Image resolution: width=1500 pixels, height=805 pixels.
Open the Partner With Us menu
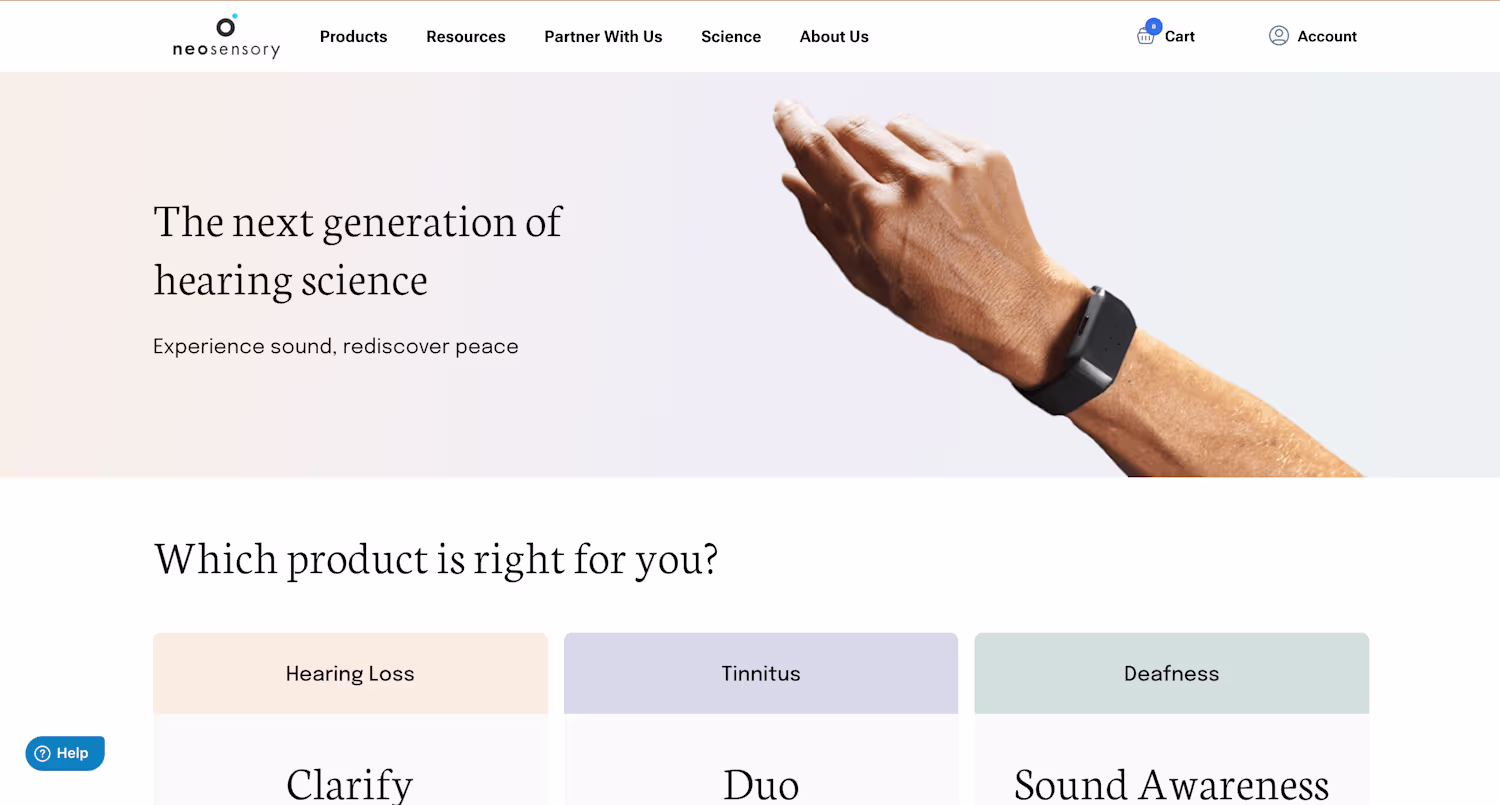(x=603, y=37)
